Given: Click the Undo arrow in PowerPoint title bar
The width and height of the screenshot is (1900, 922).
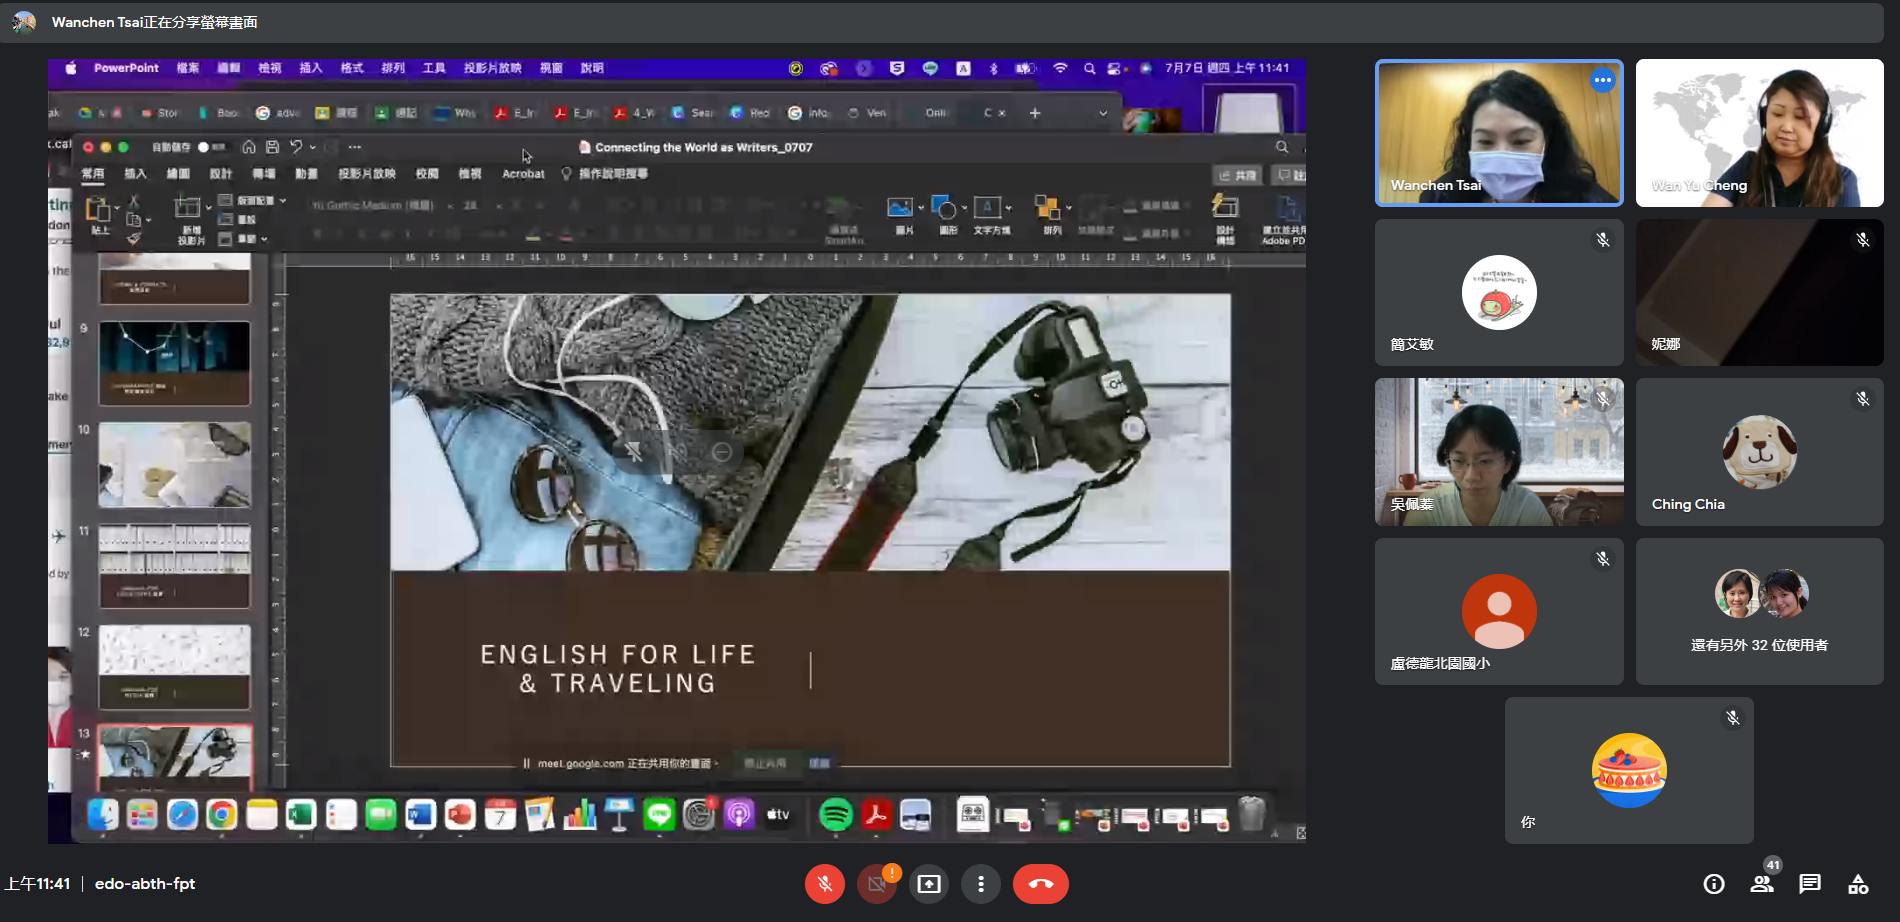Looking at the screenshot, I should [x=296, y=147].
